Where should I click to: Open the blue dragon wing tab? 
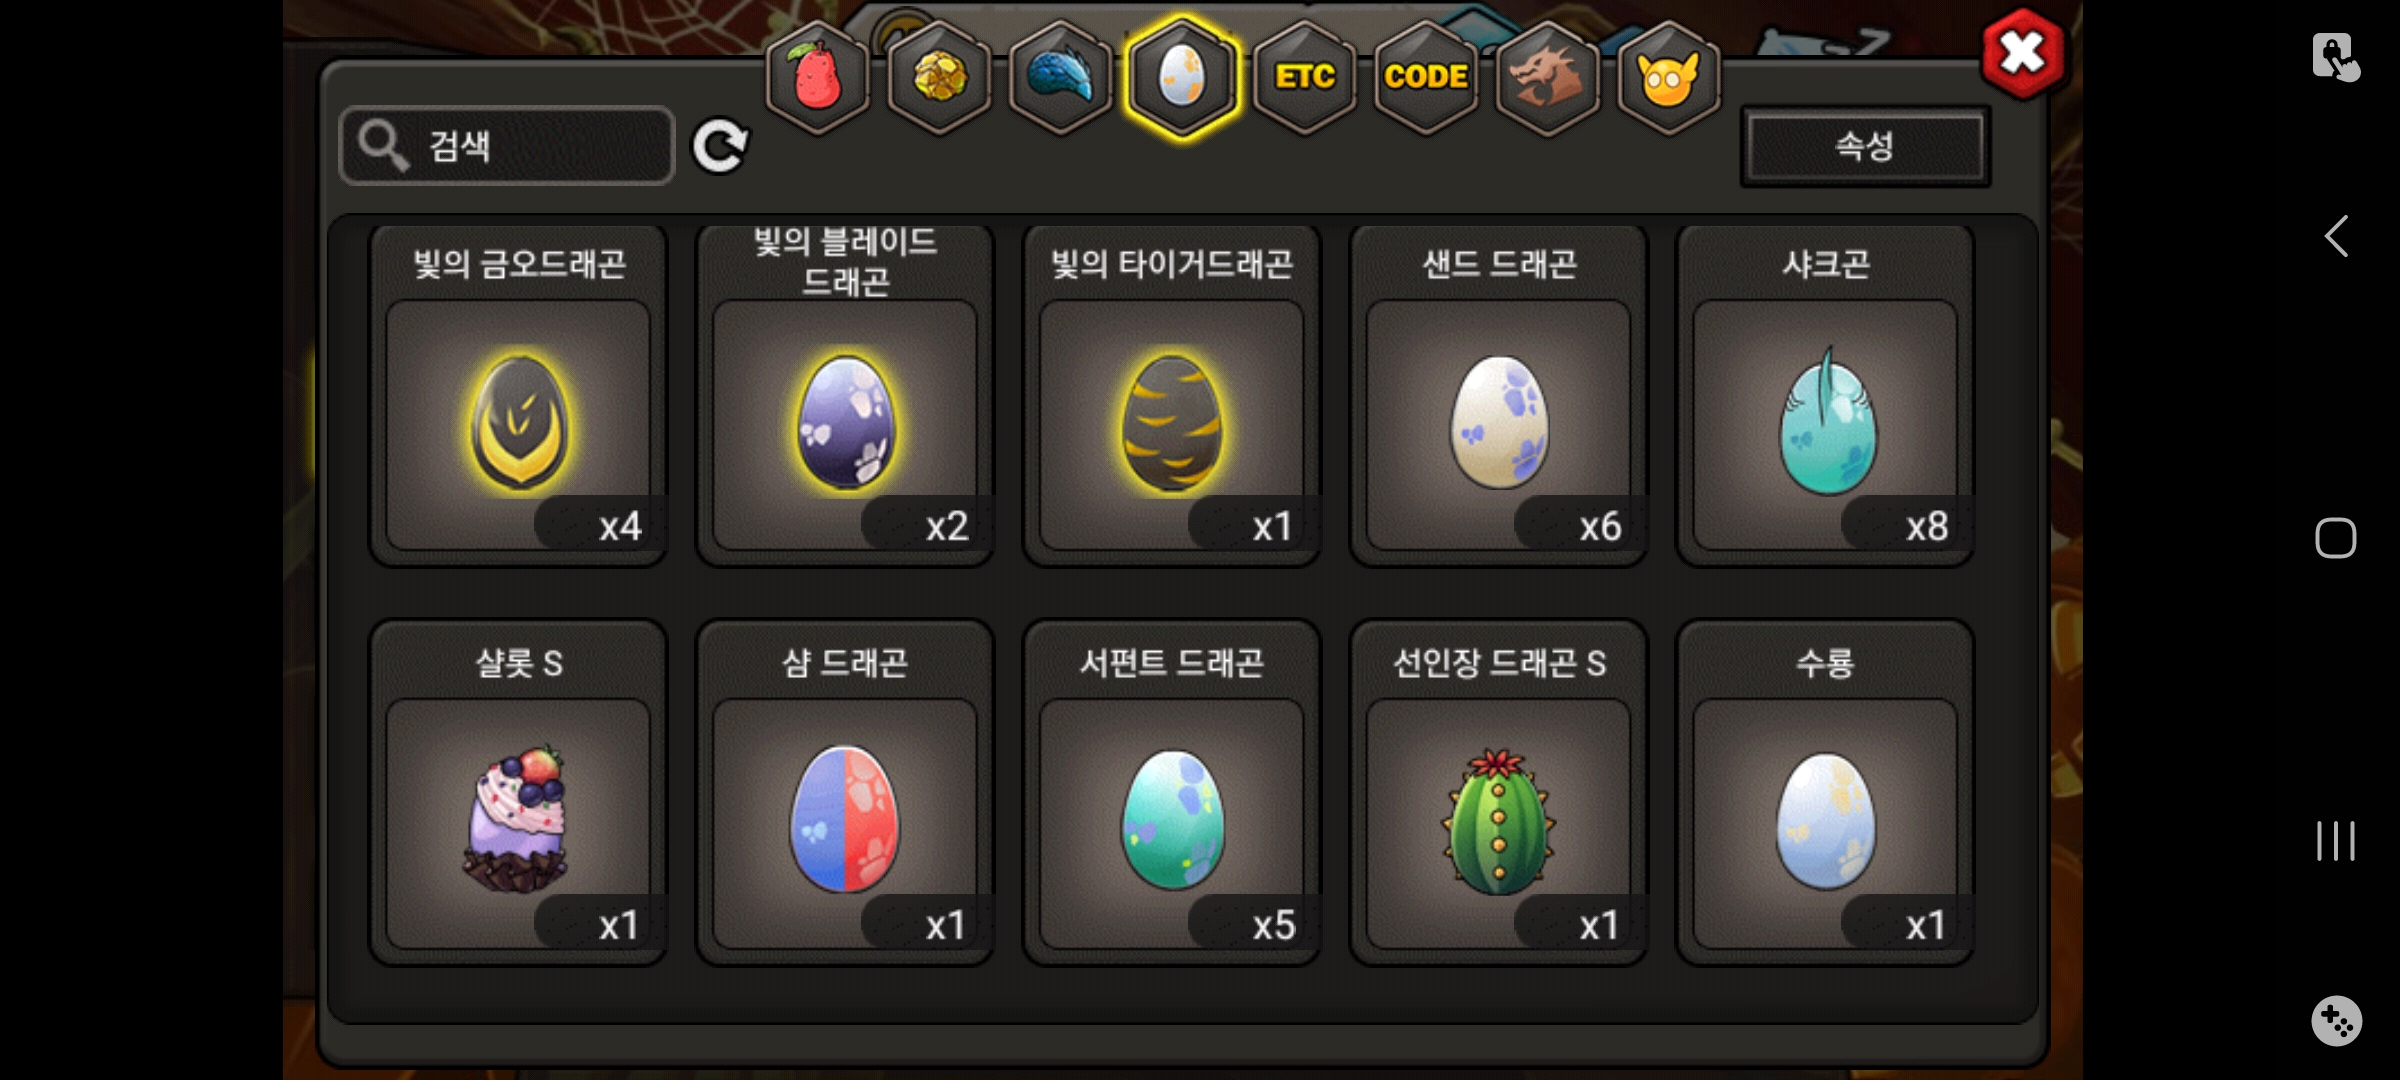1061,77
